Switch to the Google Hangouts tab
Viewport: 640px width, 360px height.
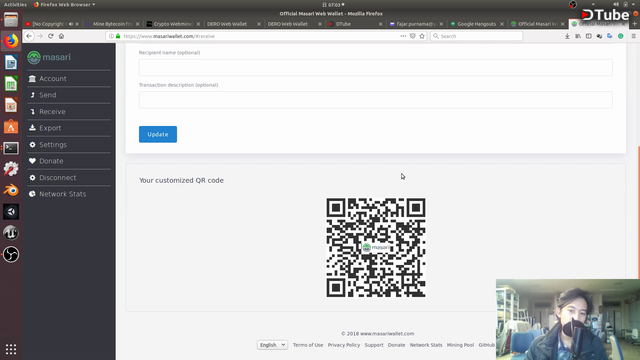[x=476, y=24]
